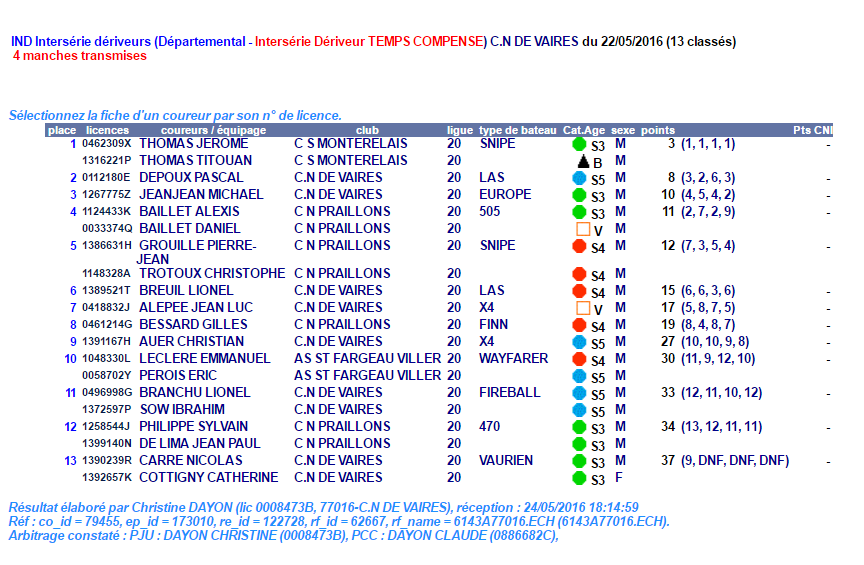
Task: Click the '4 manches transmises' text
Action: pos(80,56)
